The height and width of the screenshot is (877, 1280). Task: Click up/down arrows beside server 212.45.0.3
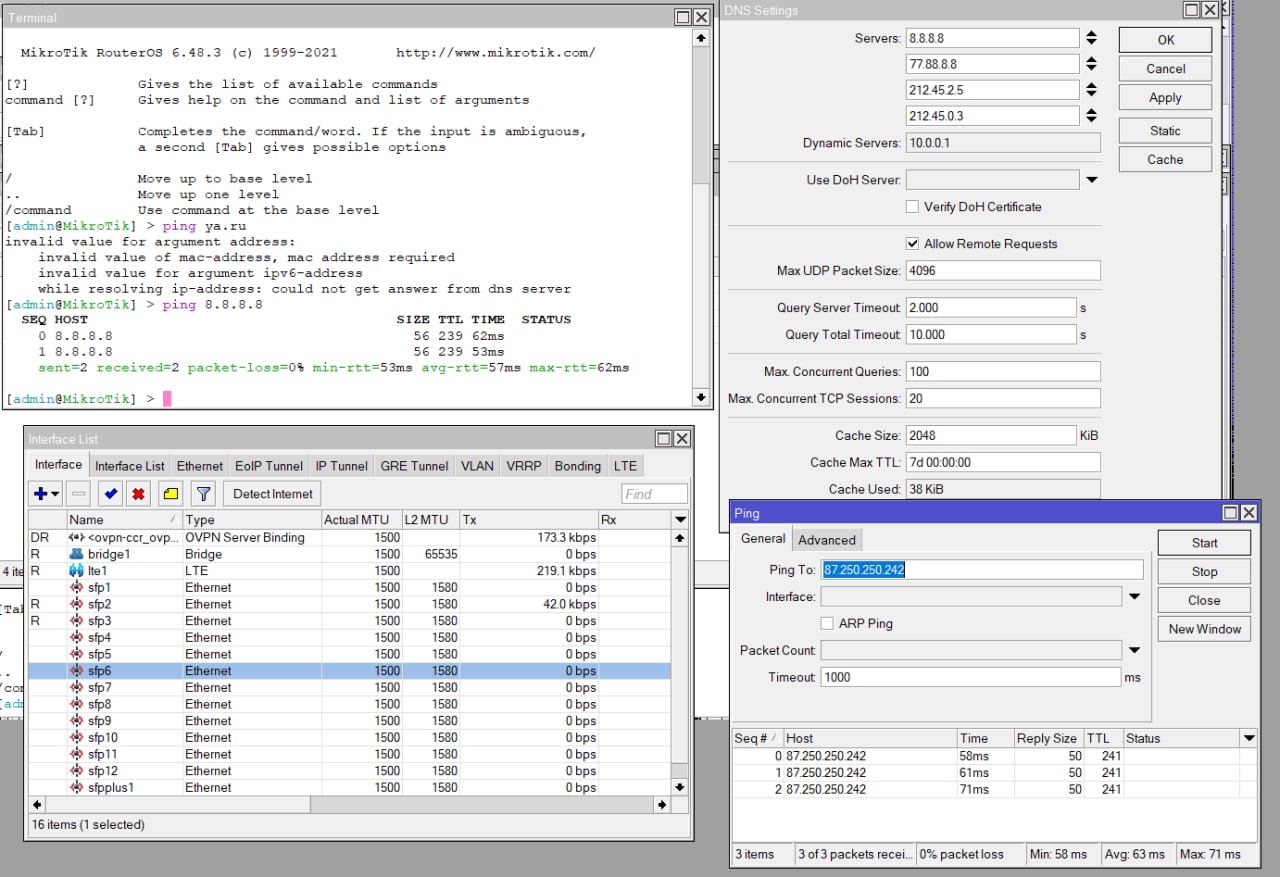click(1091, 116)
